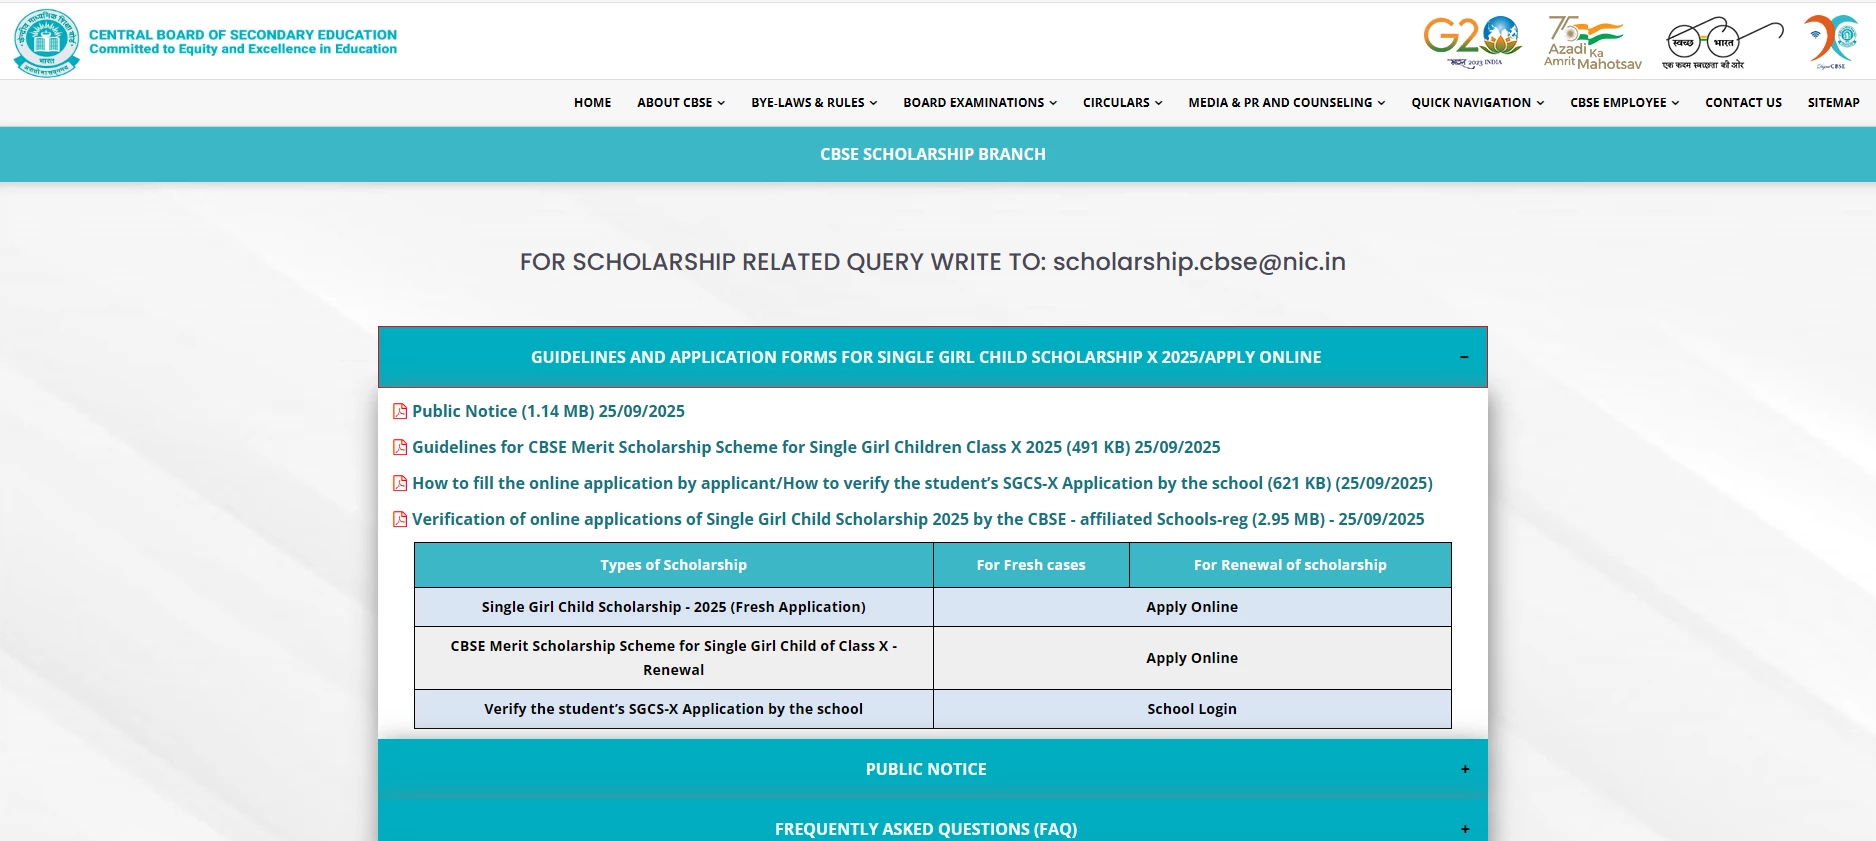Image resolution: width=1876 pixels, height=841 pixels.
Task: Click the PDF icon beside Guidelines link
Action: (400, 447)
